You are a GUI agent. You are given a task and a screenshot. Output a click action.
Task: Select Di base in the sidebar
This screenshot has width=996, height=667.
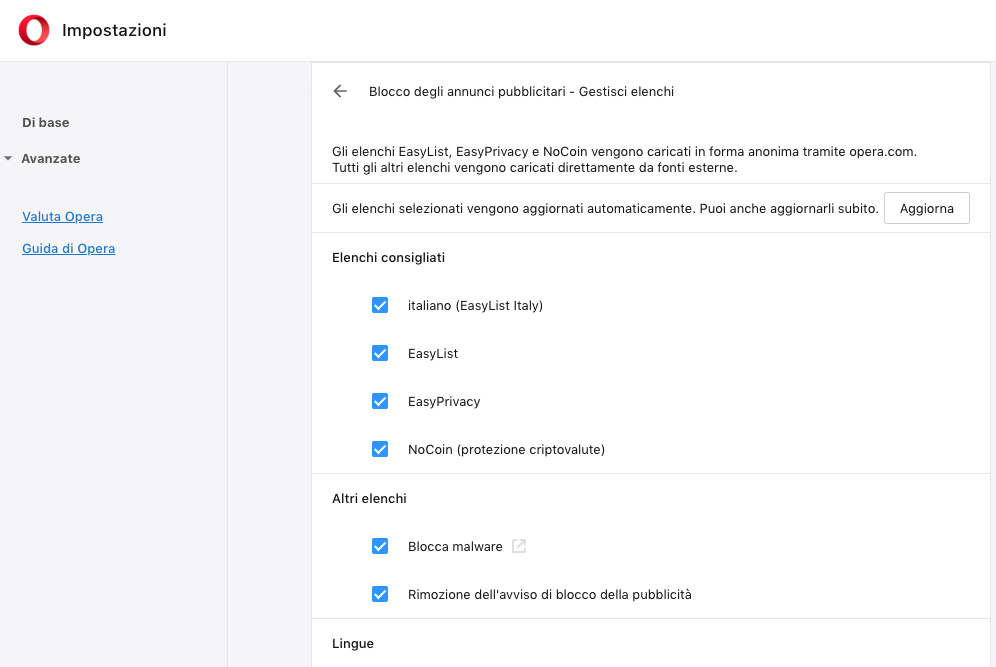(46, 123)
